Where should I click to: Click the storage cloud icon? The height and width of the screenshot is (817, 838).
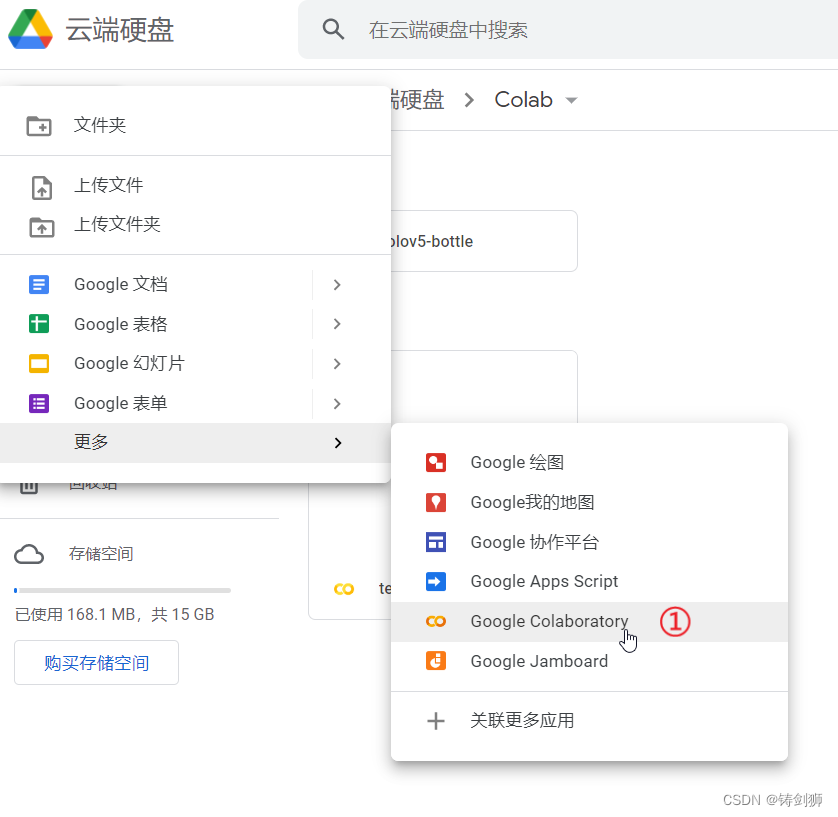click(29, 554)
